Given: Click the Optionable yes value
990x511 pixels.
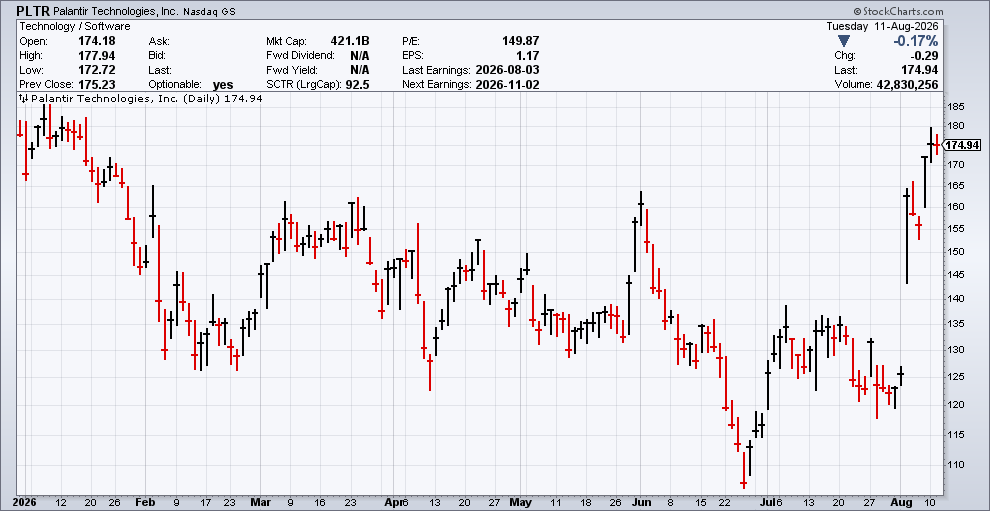Looking at the screenshot, I should [x=223, y=85].
